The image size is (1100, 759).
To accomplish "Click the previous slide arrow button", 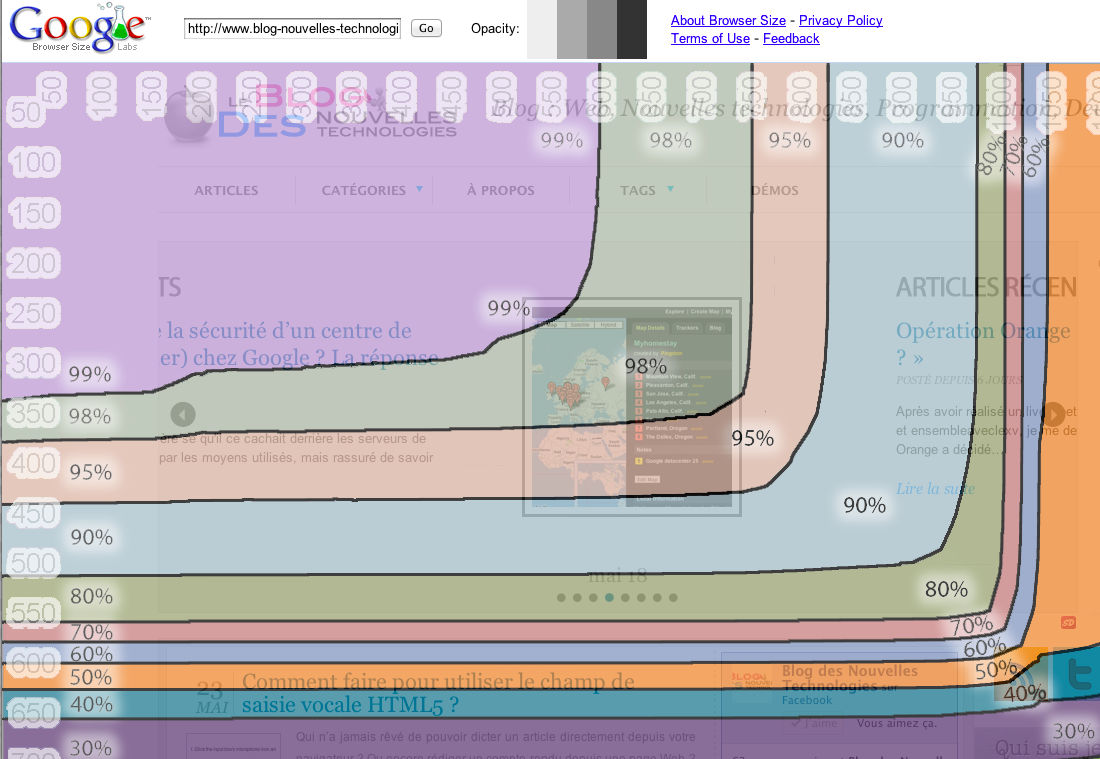I will coord(182,414).
